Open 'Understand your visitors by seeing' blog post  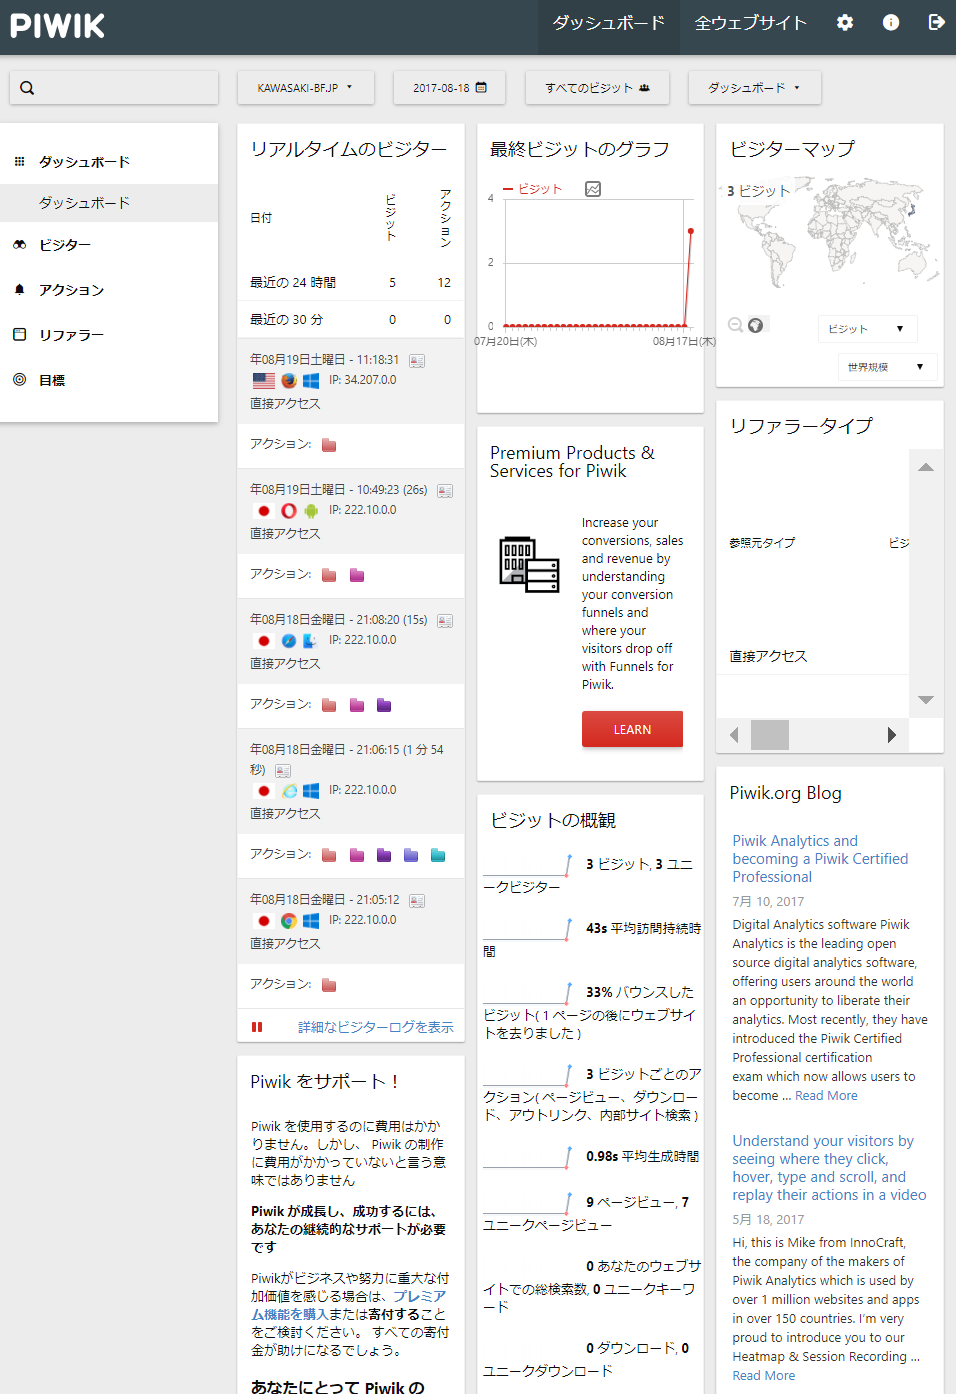click(829, 1168)
